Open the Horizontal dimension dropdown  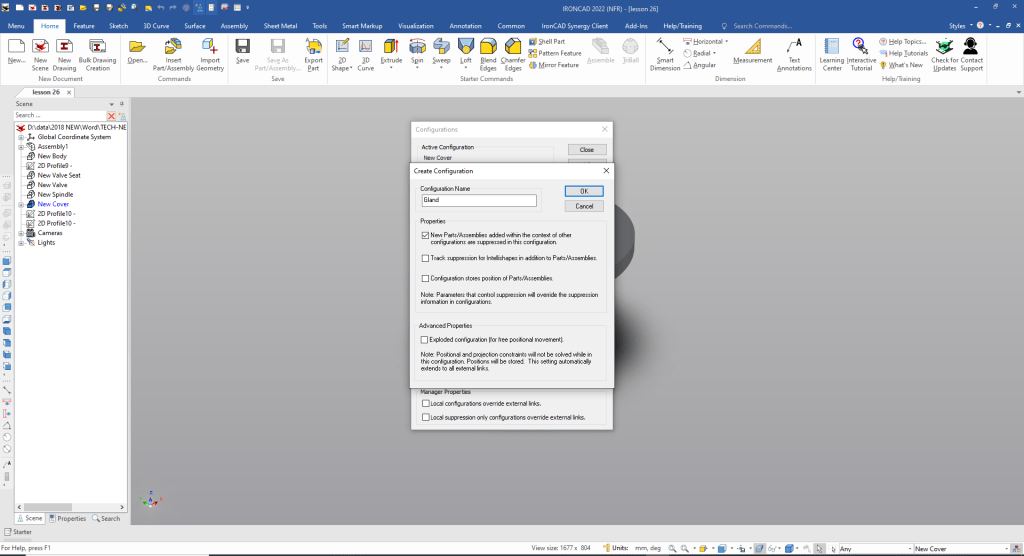point(726,42)
